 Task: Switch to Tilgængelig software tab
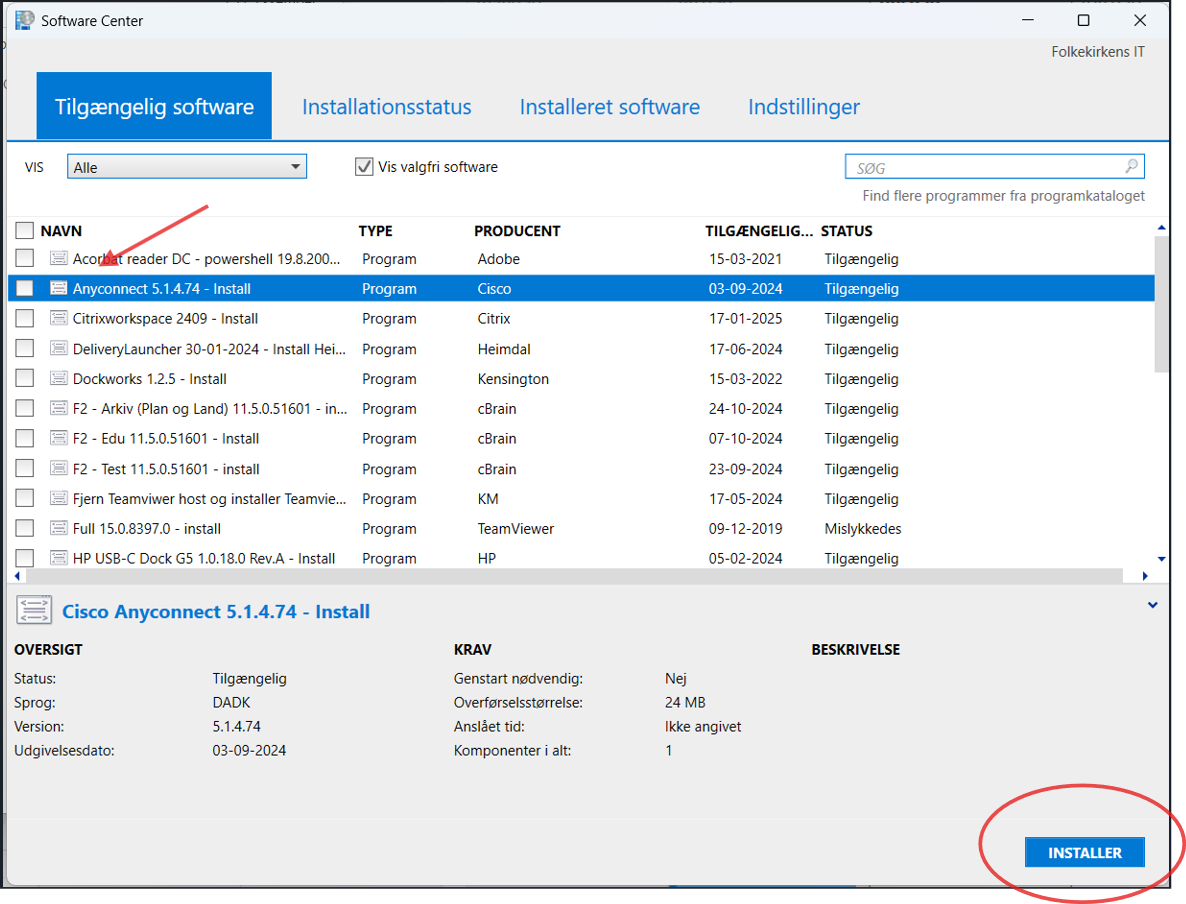coord(154,106)
